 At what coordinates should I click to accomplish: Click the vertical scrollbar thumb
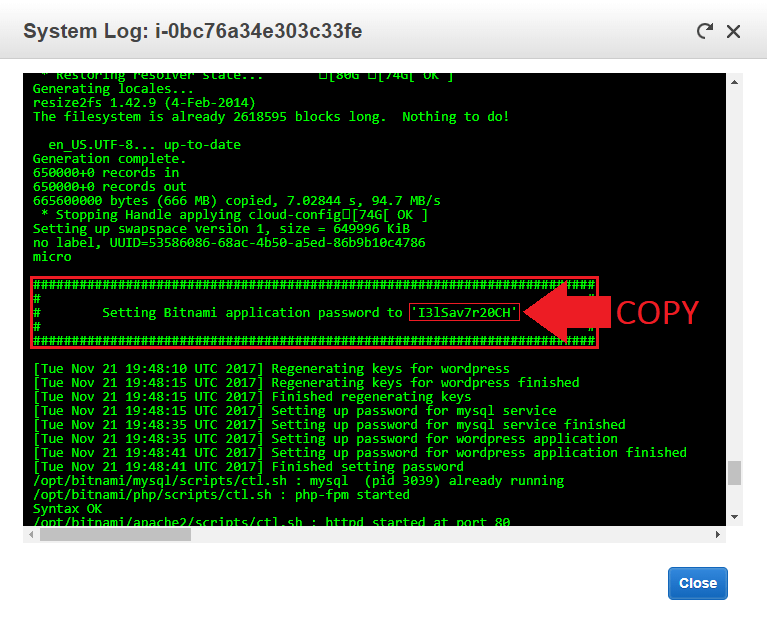pyautogui.click(x=734, y=473)
